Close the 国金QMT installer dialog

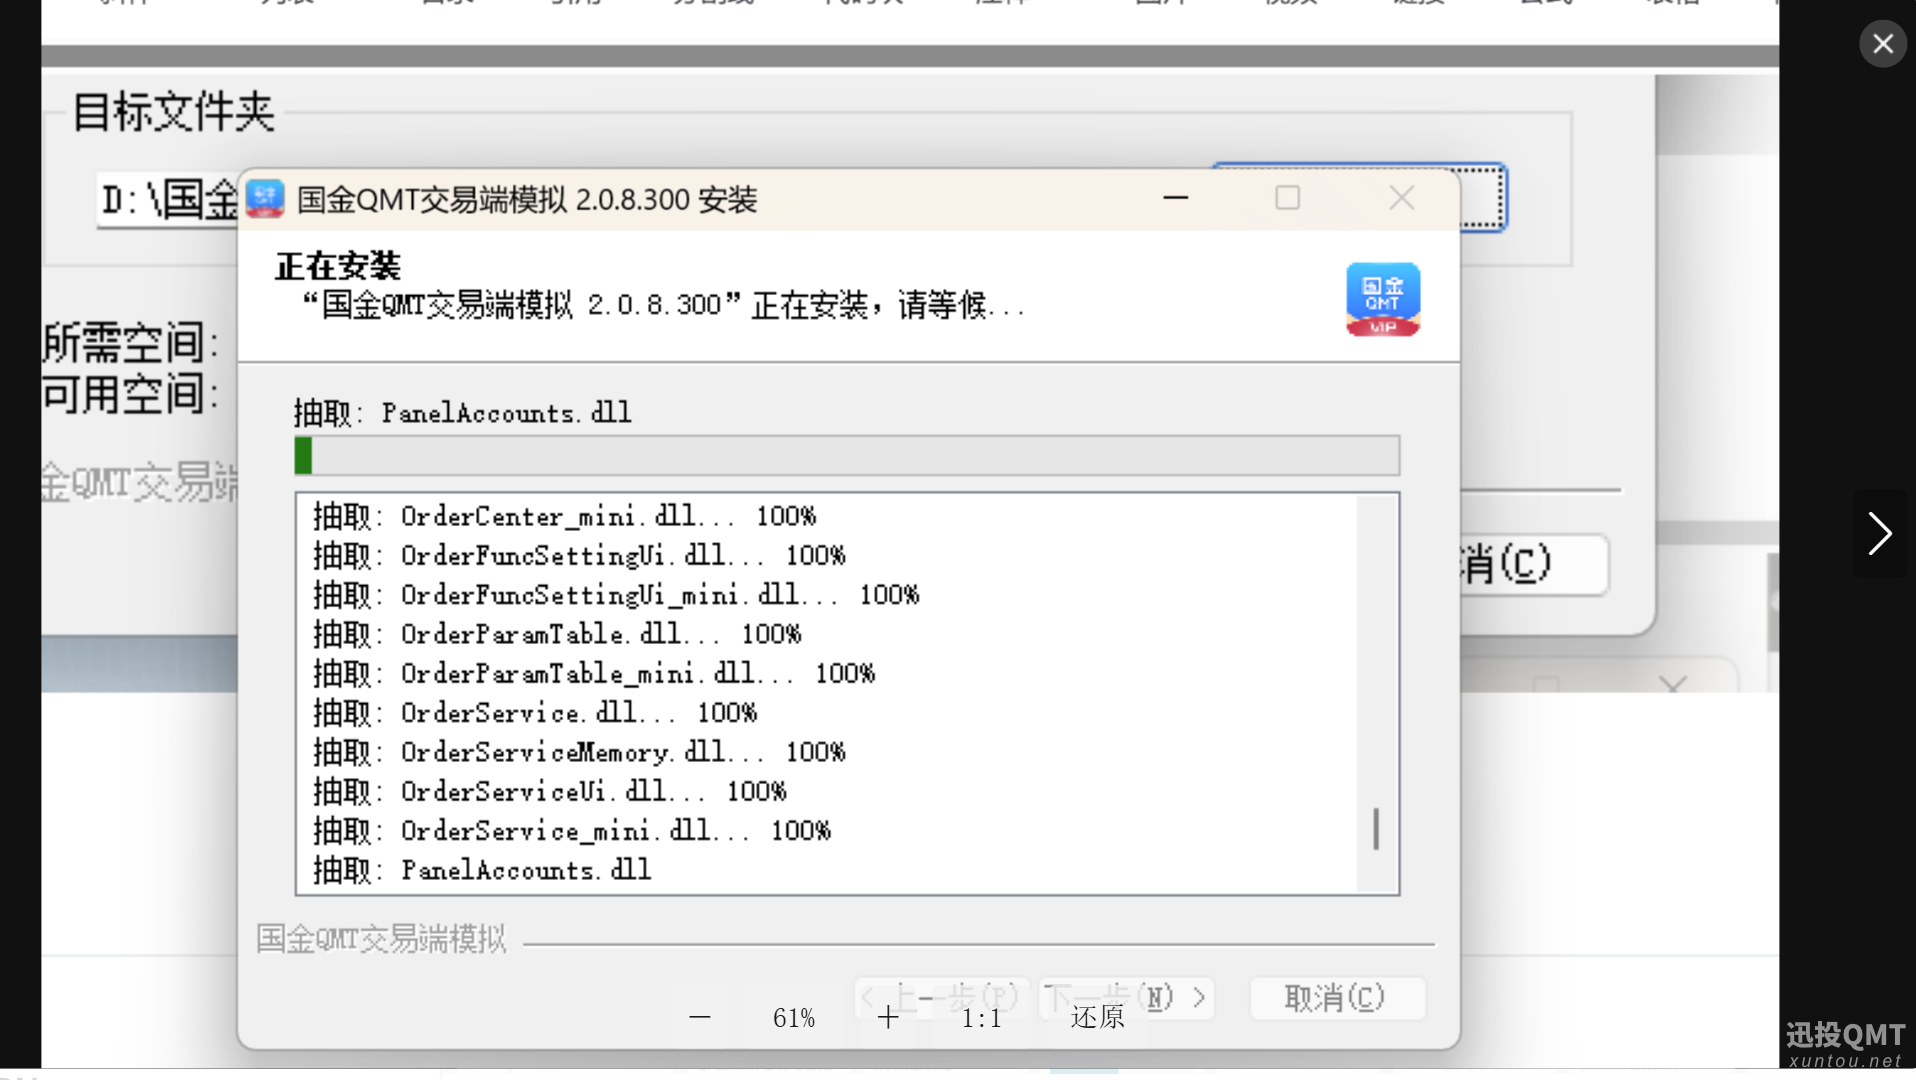point(1401,198)
